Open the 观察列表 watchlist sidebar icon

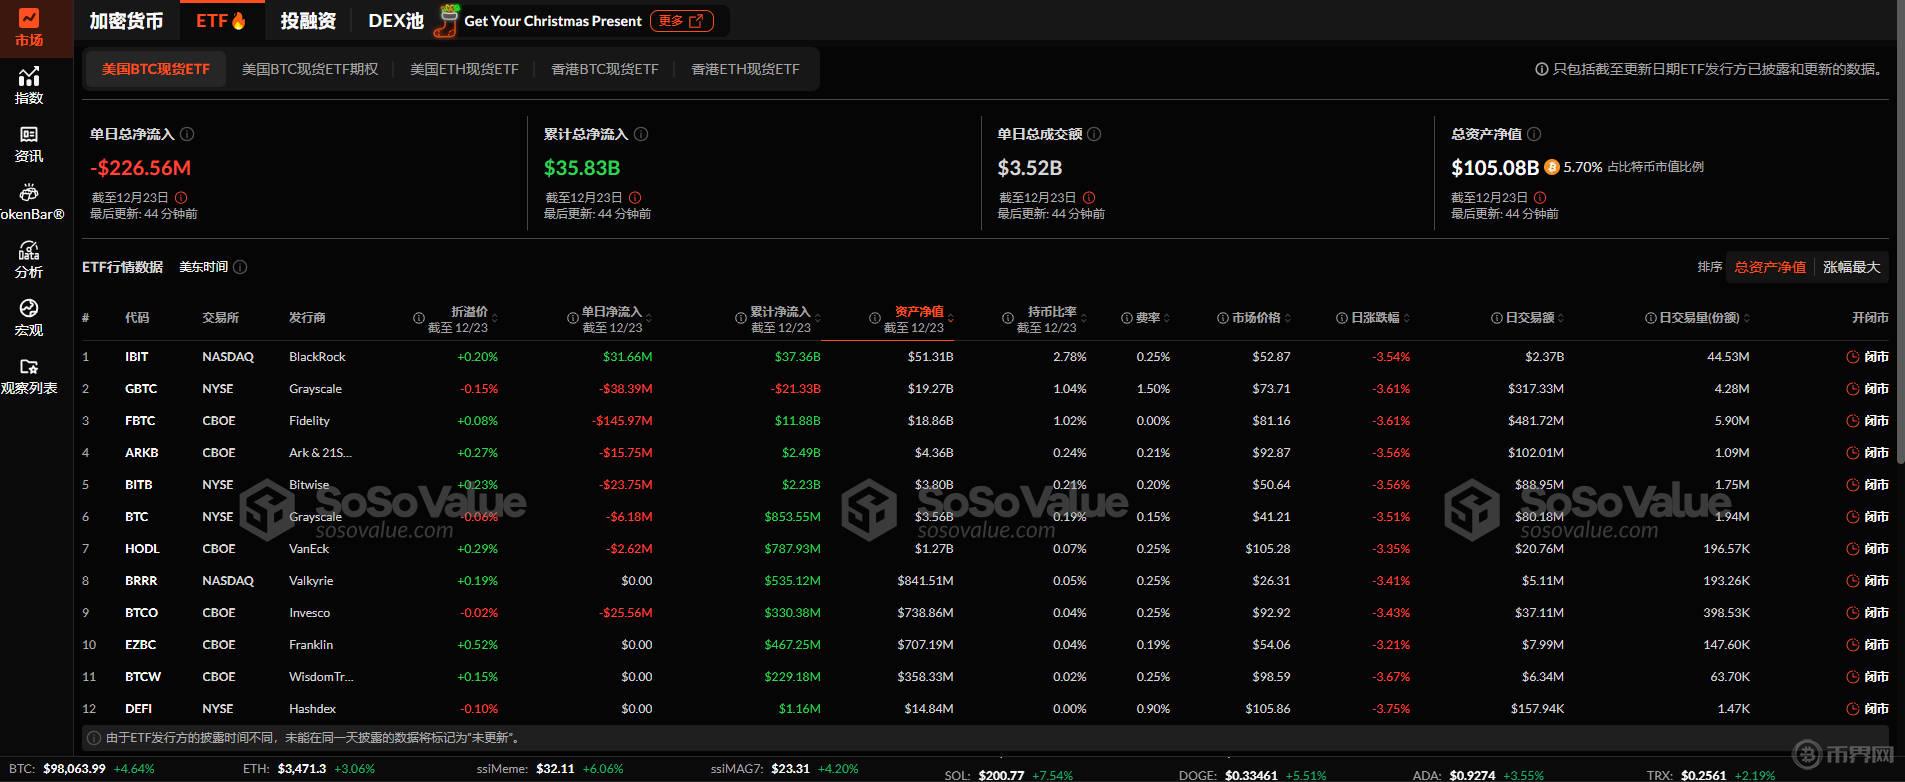(x=29, y=376)
